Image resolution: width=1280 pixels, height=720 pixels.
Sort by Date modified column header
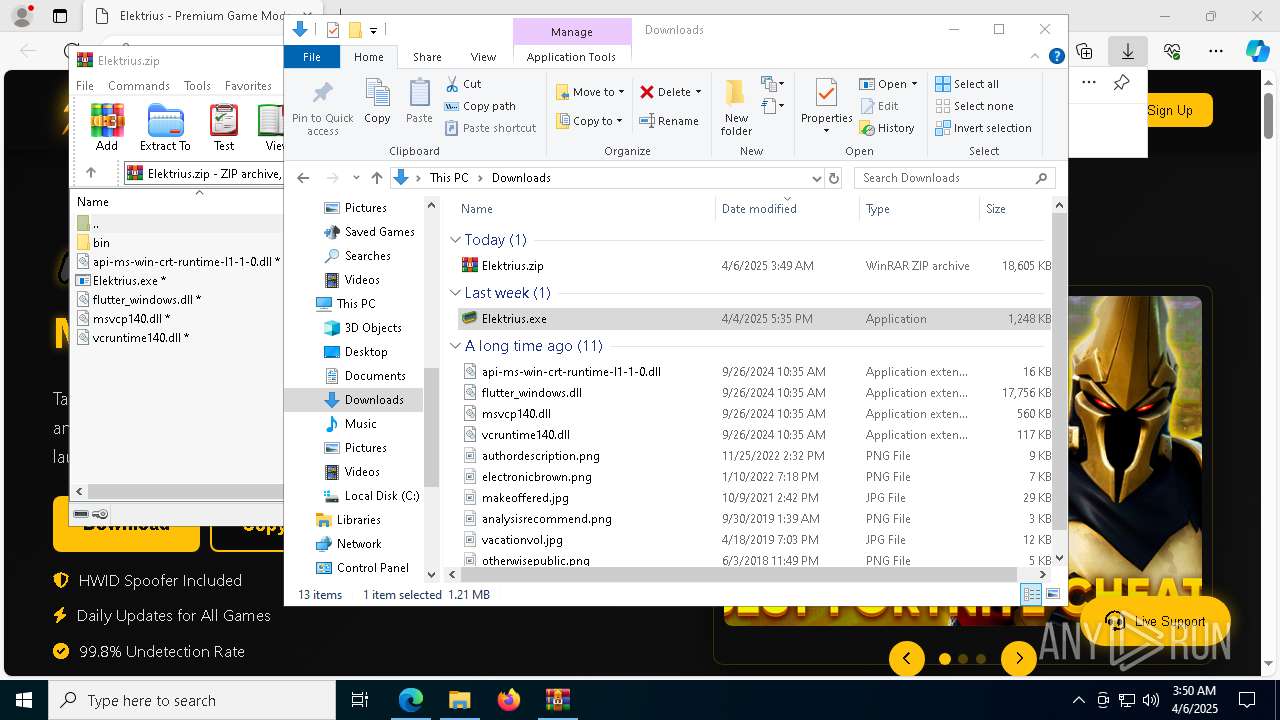(759, 209)
